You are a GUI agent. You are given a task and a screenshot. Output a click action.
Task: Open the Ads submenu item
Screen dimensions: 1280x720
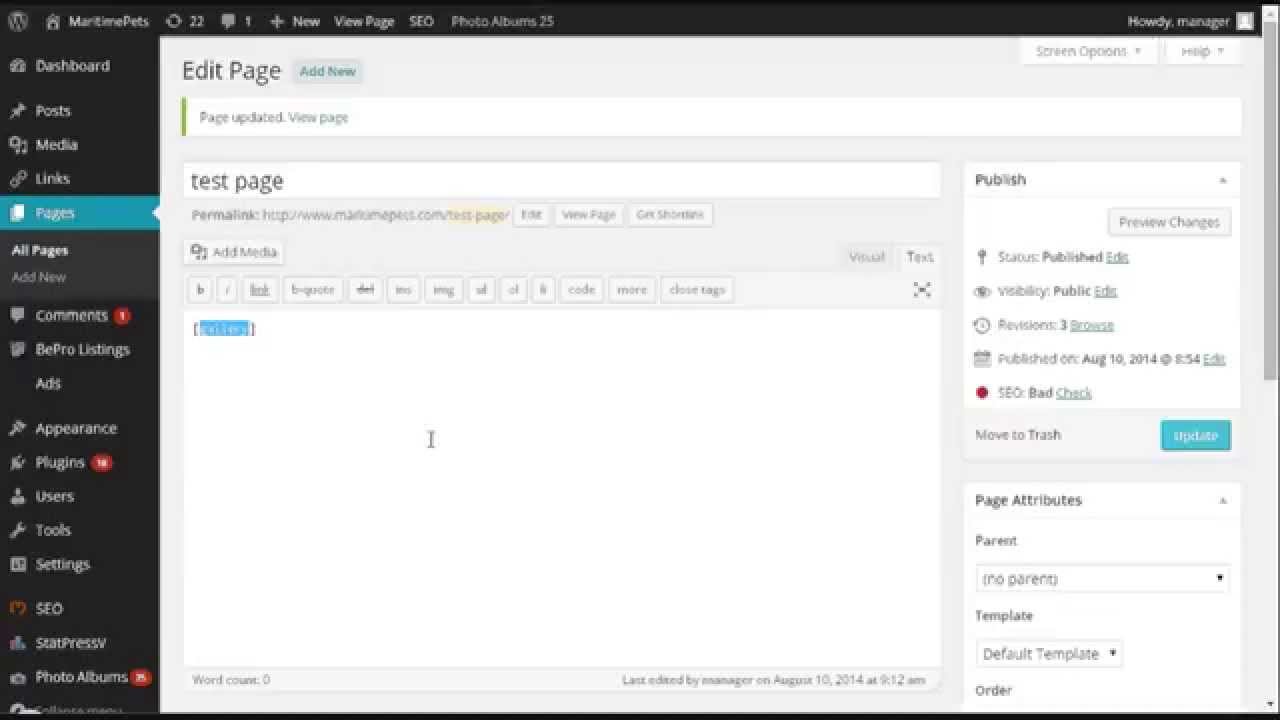point(48,383)
